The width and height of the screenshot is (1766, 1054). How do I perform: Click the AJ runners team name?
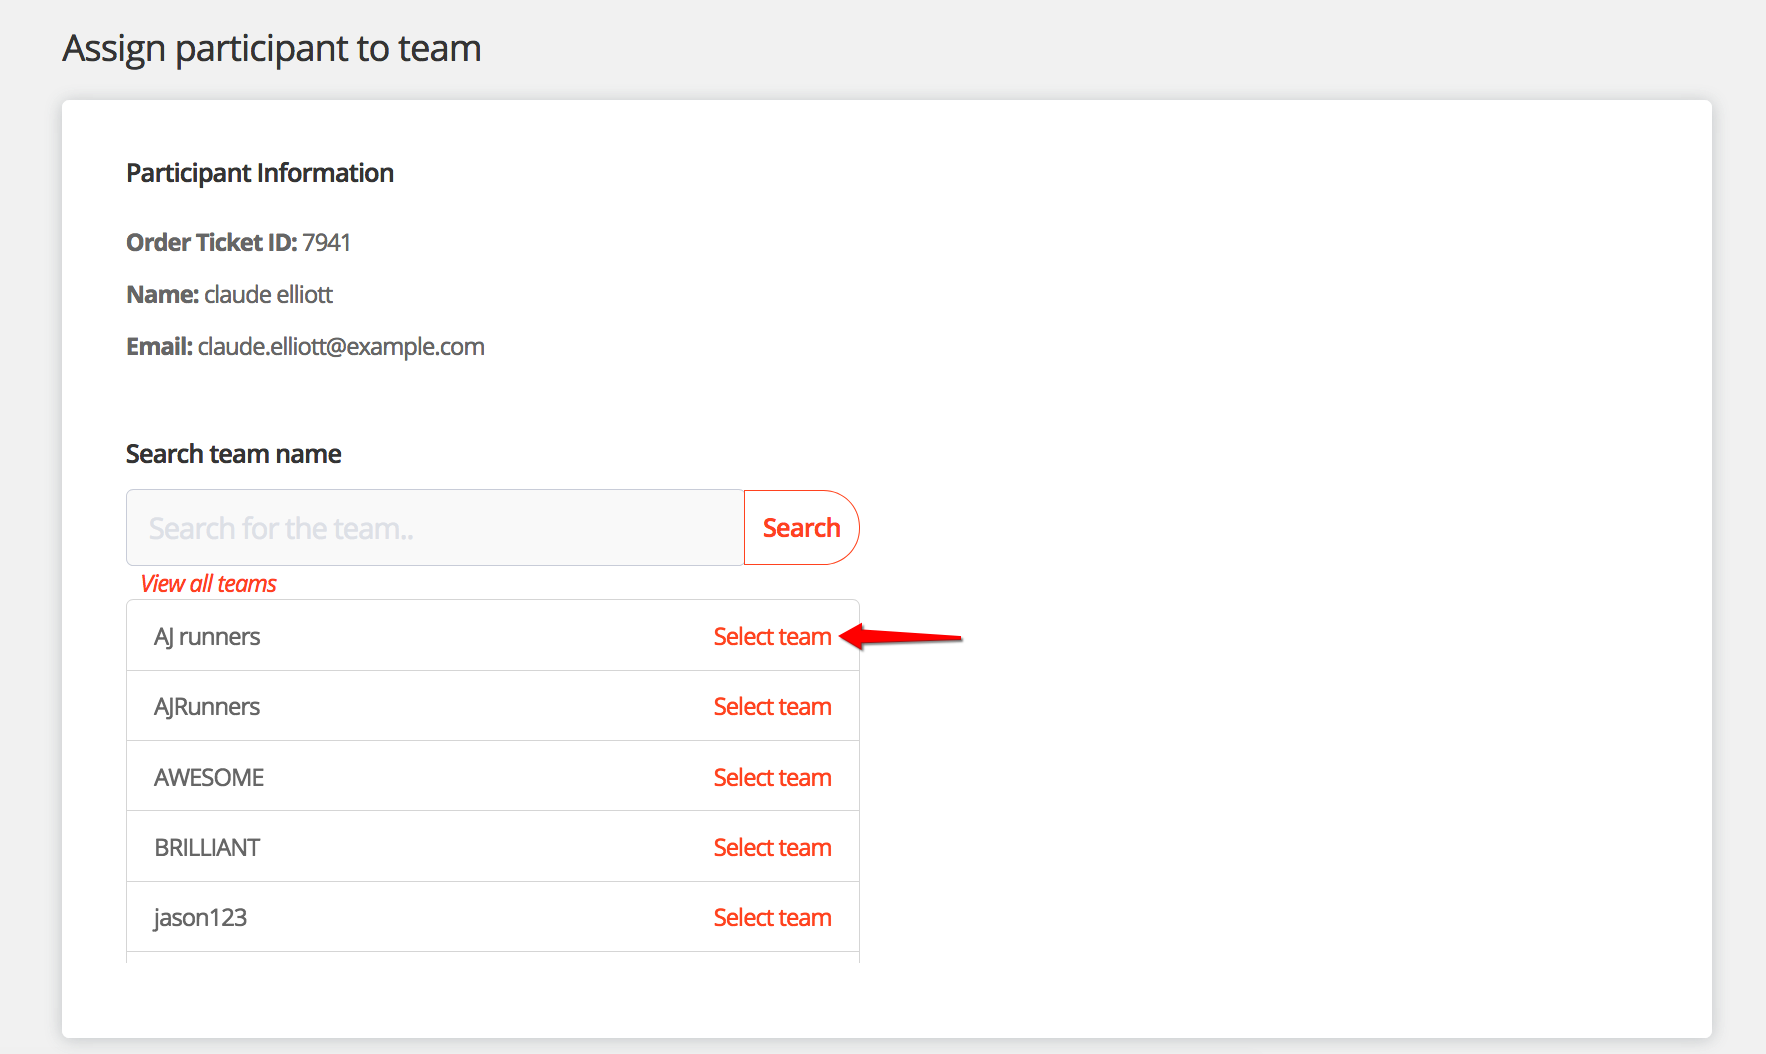point(207,637)
